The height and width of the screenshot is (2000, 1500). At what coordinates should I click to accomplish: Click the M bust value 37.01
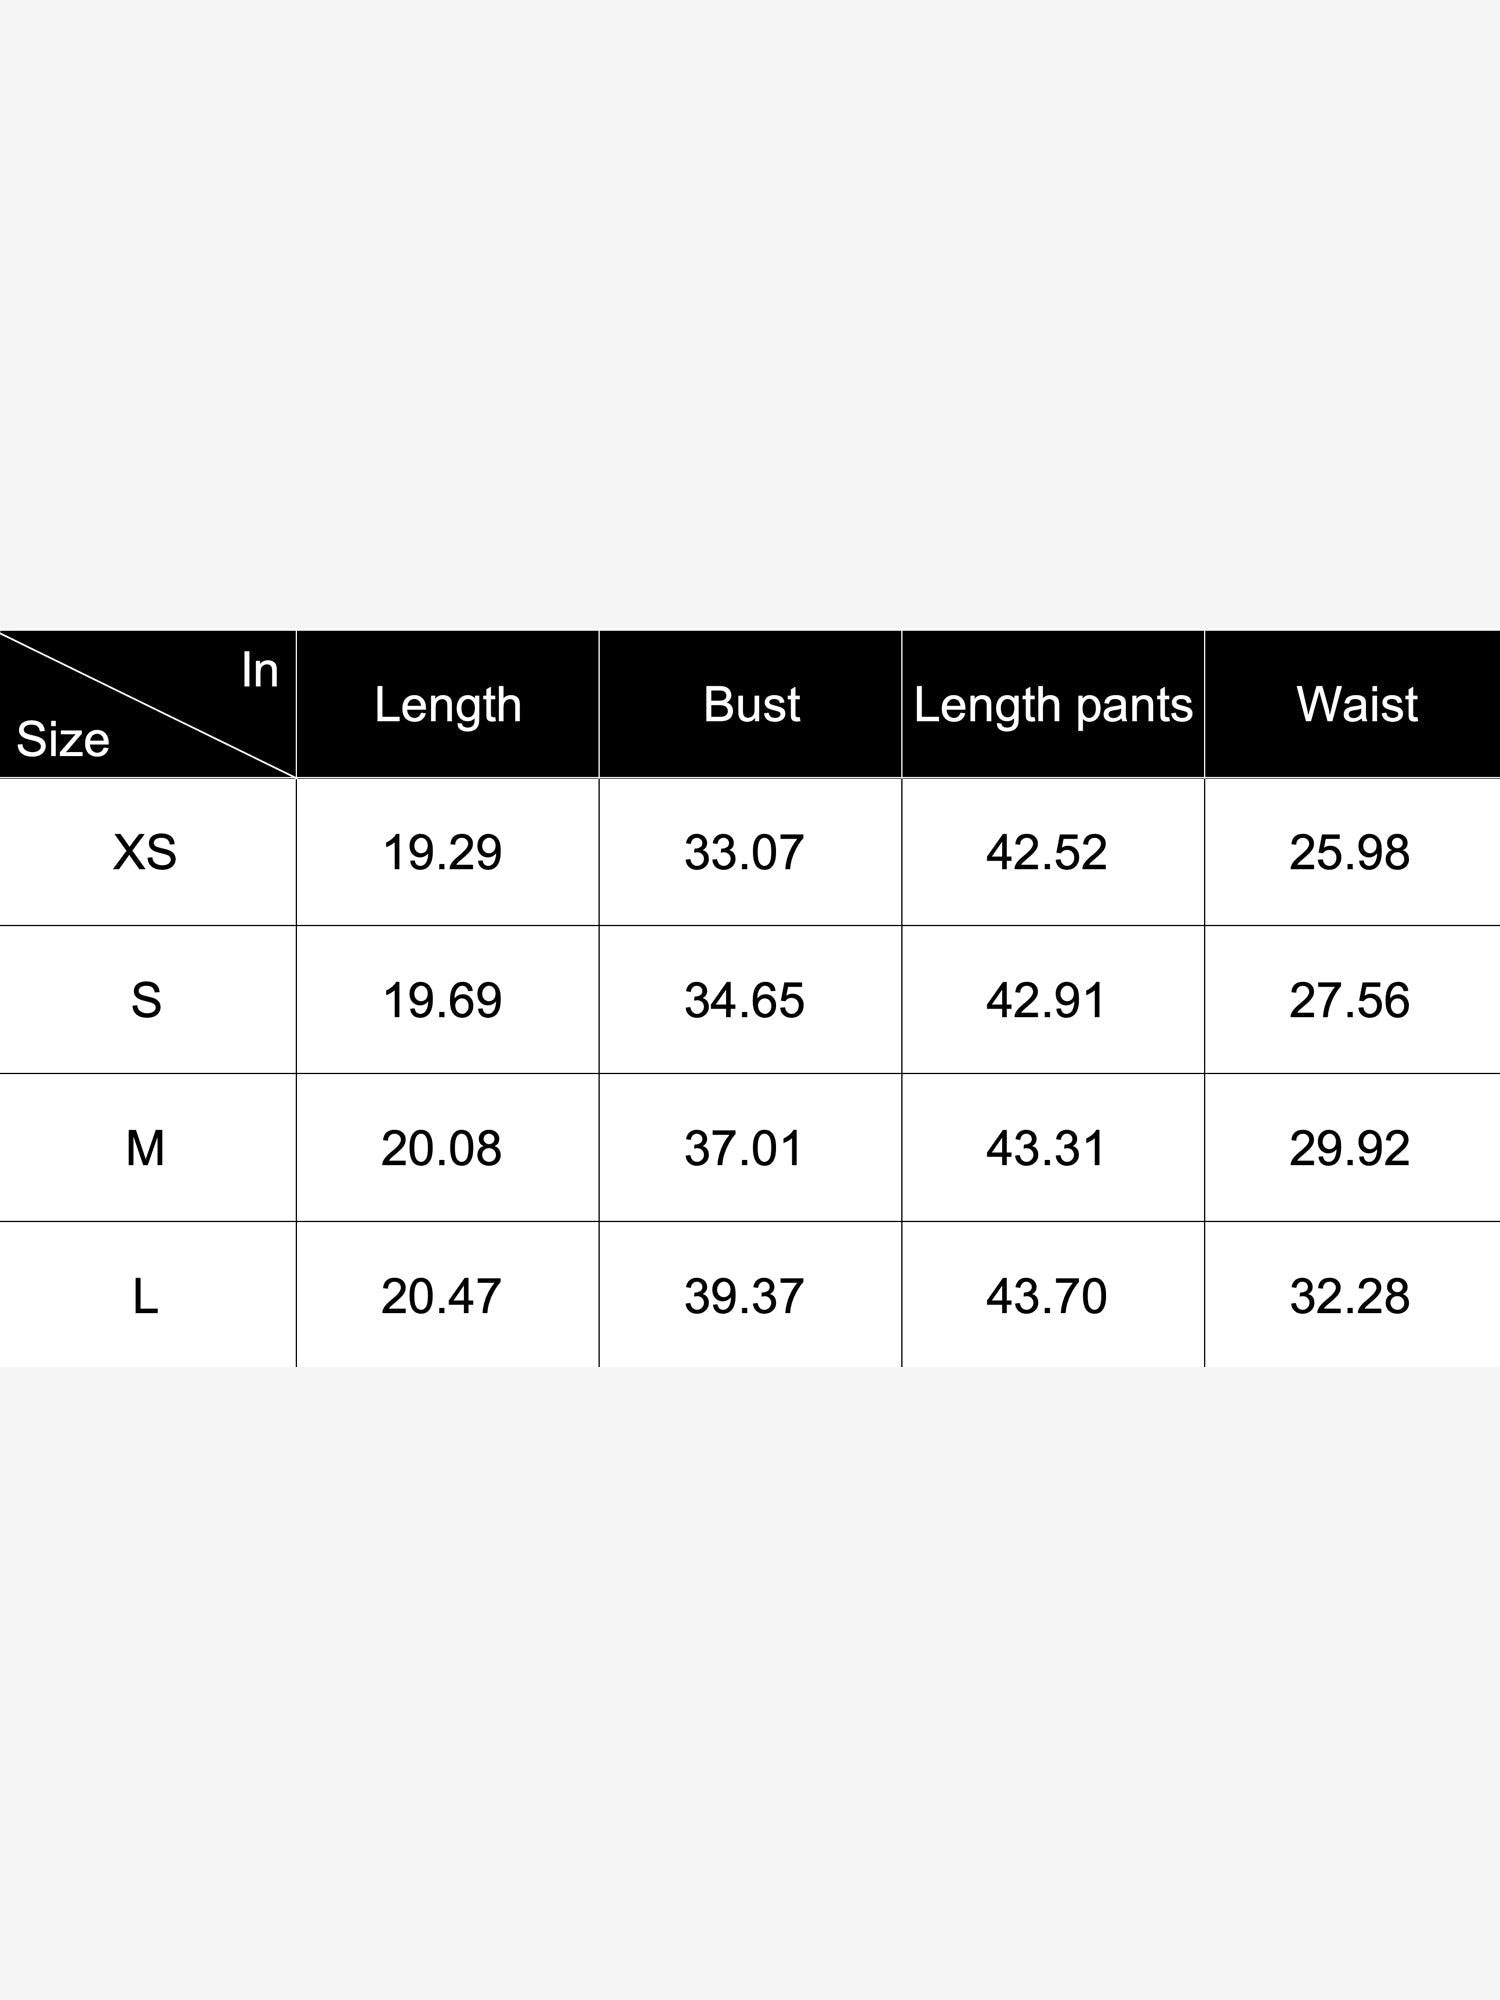744,1149
